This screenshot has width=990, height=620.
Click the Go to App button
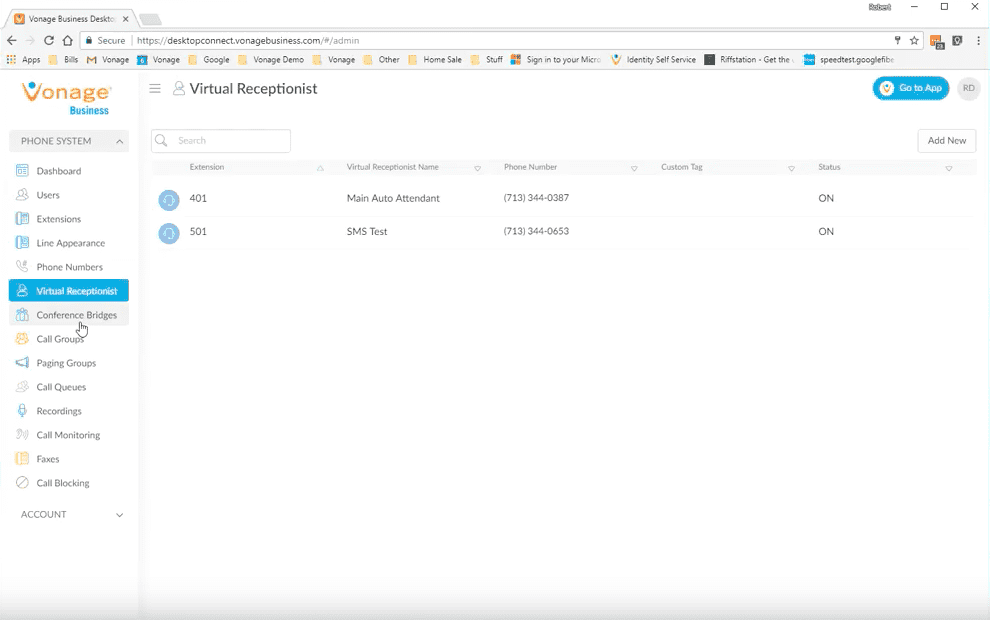point(910,88)
